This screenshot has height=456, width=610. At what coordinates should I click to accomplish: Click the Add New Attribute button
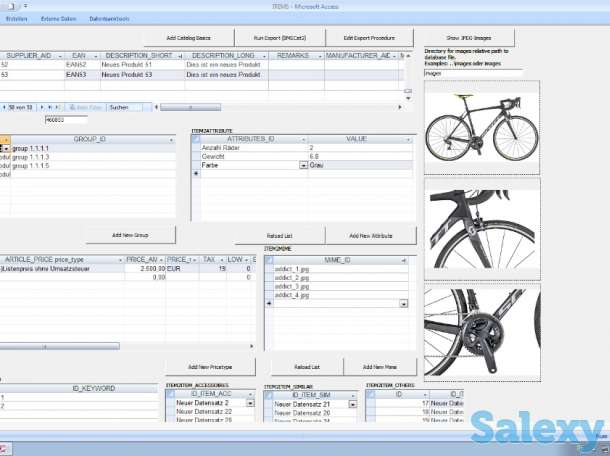pyautogui.click(x=371, y=236)
